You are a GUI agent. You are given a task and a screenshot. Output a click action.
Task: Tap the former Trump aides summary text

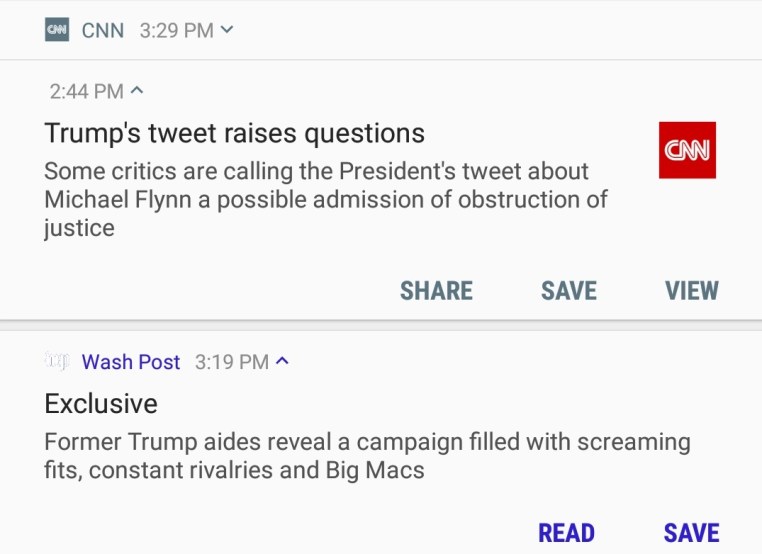[367, 455]
